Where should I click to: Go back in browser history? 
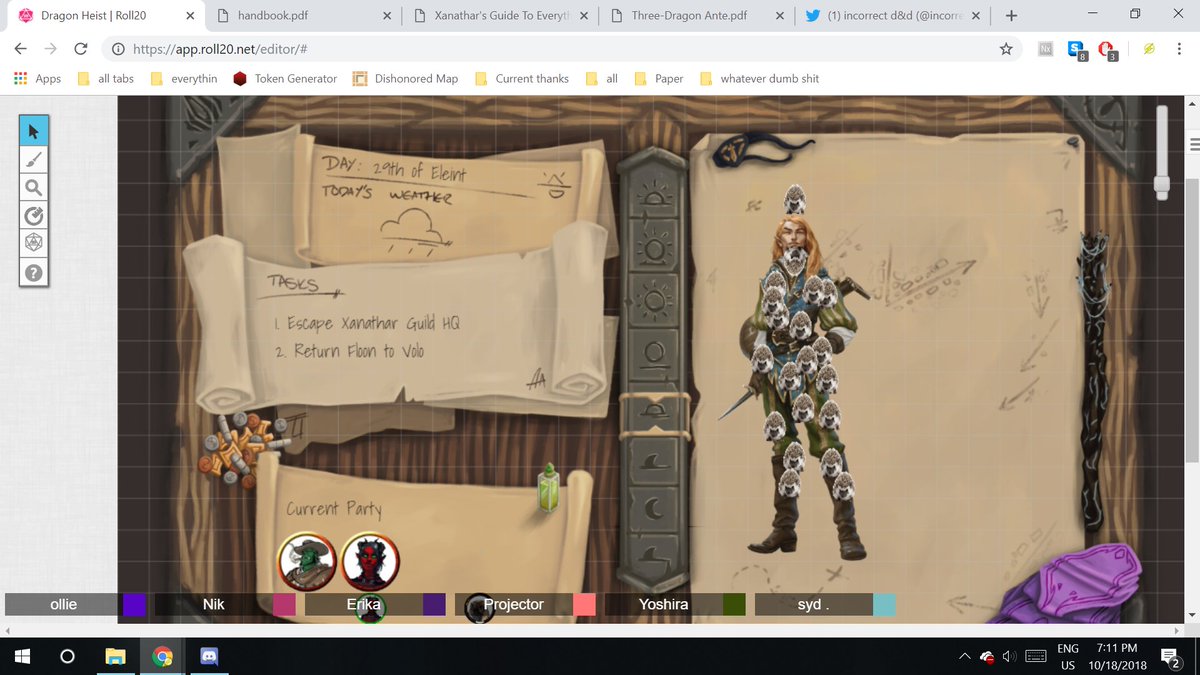click(x=20, y=49)
